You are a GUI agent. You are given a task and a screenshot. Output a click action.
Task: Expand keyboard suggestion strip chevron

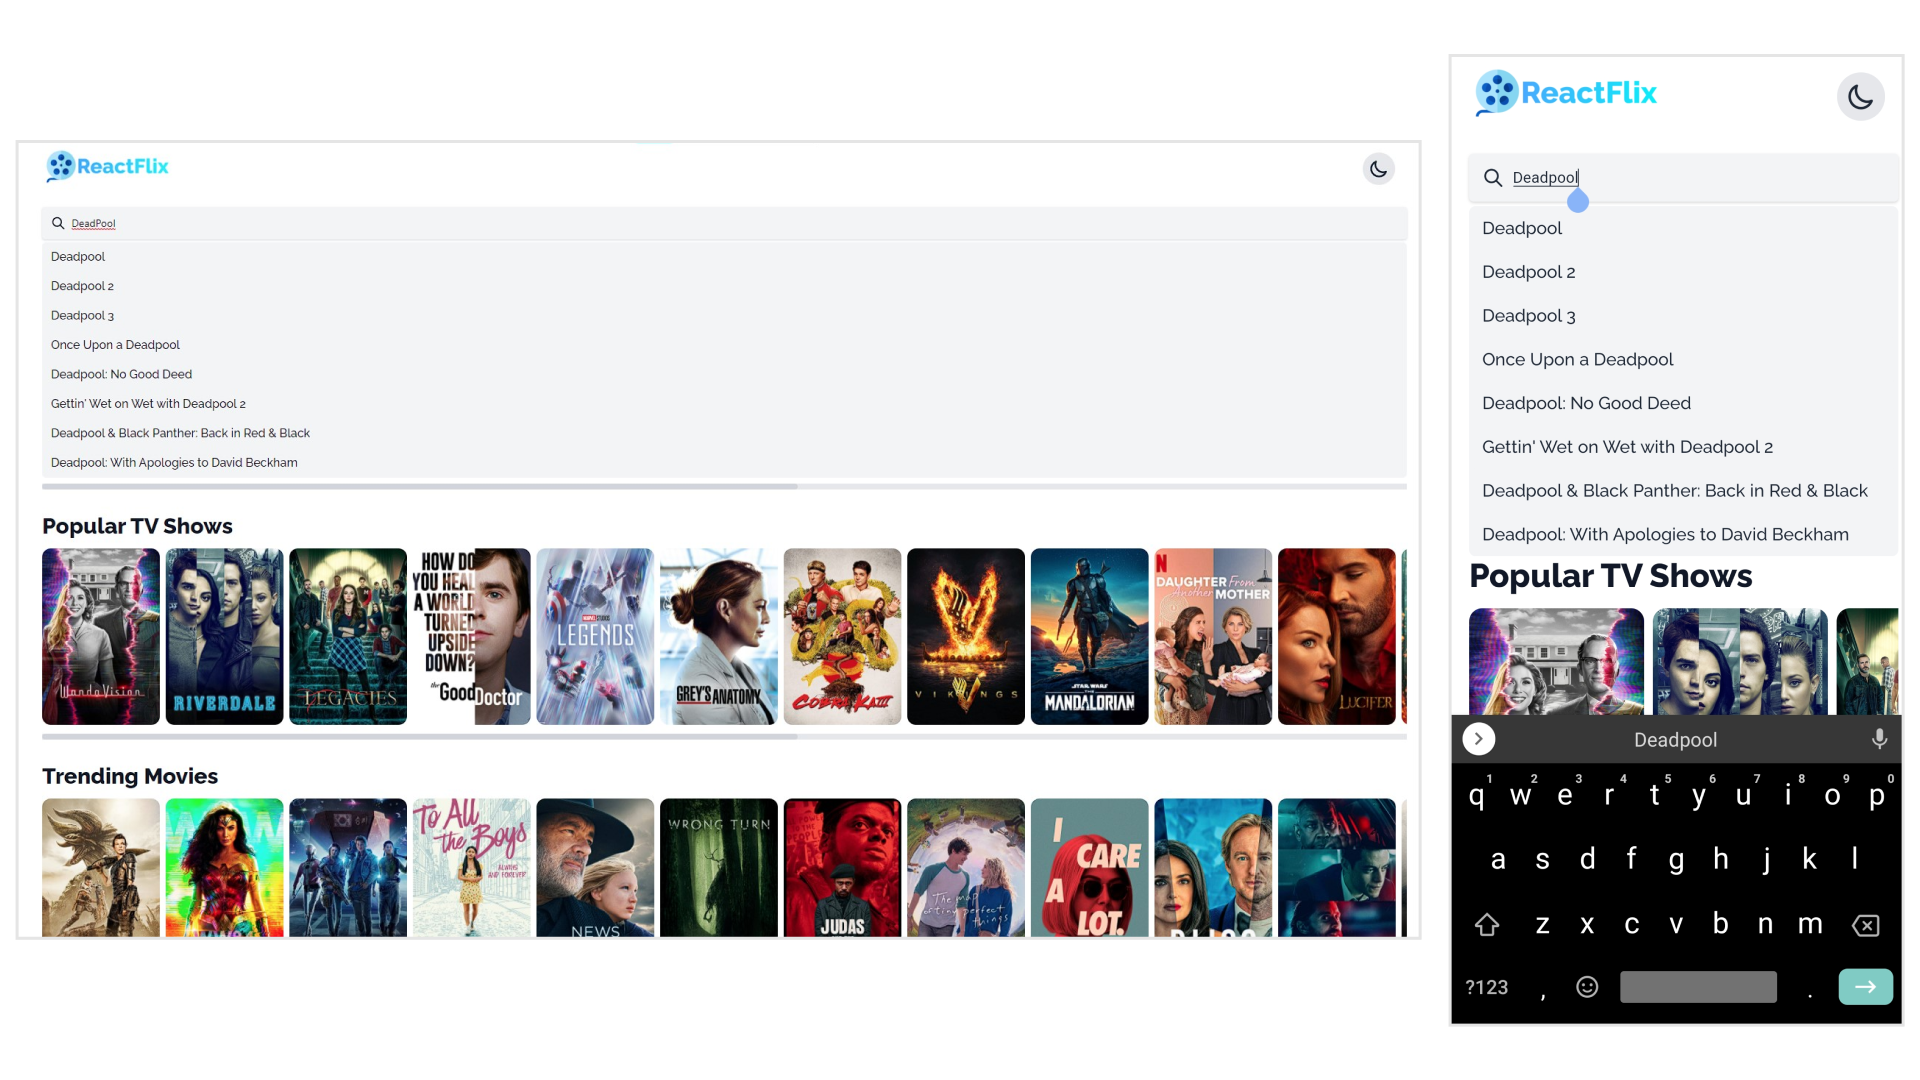click(x=1478, y=739)
